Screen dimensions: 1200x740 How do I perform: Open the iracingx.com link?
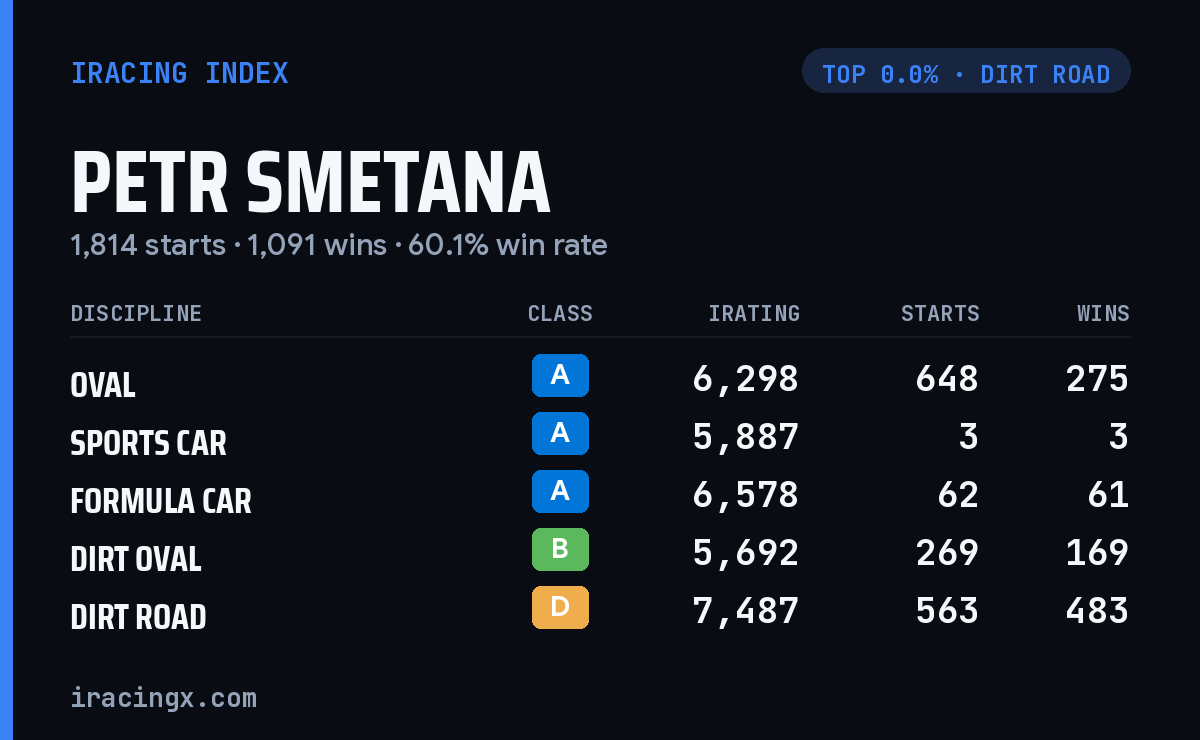pos(164,697)
